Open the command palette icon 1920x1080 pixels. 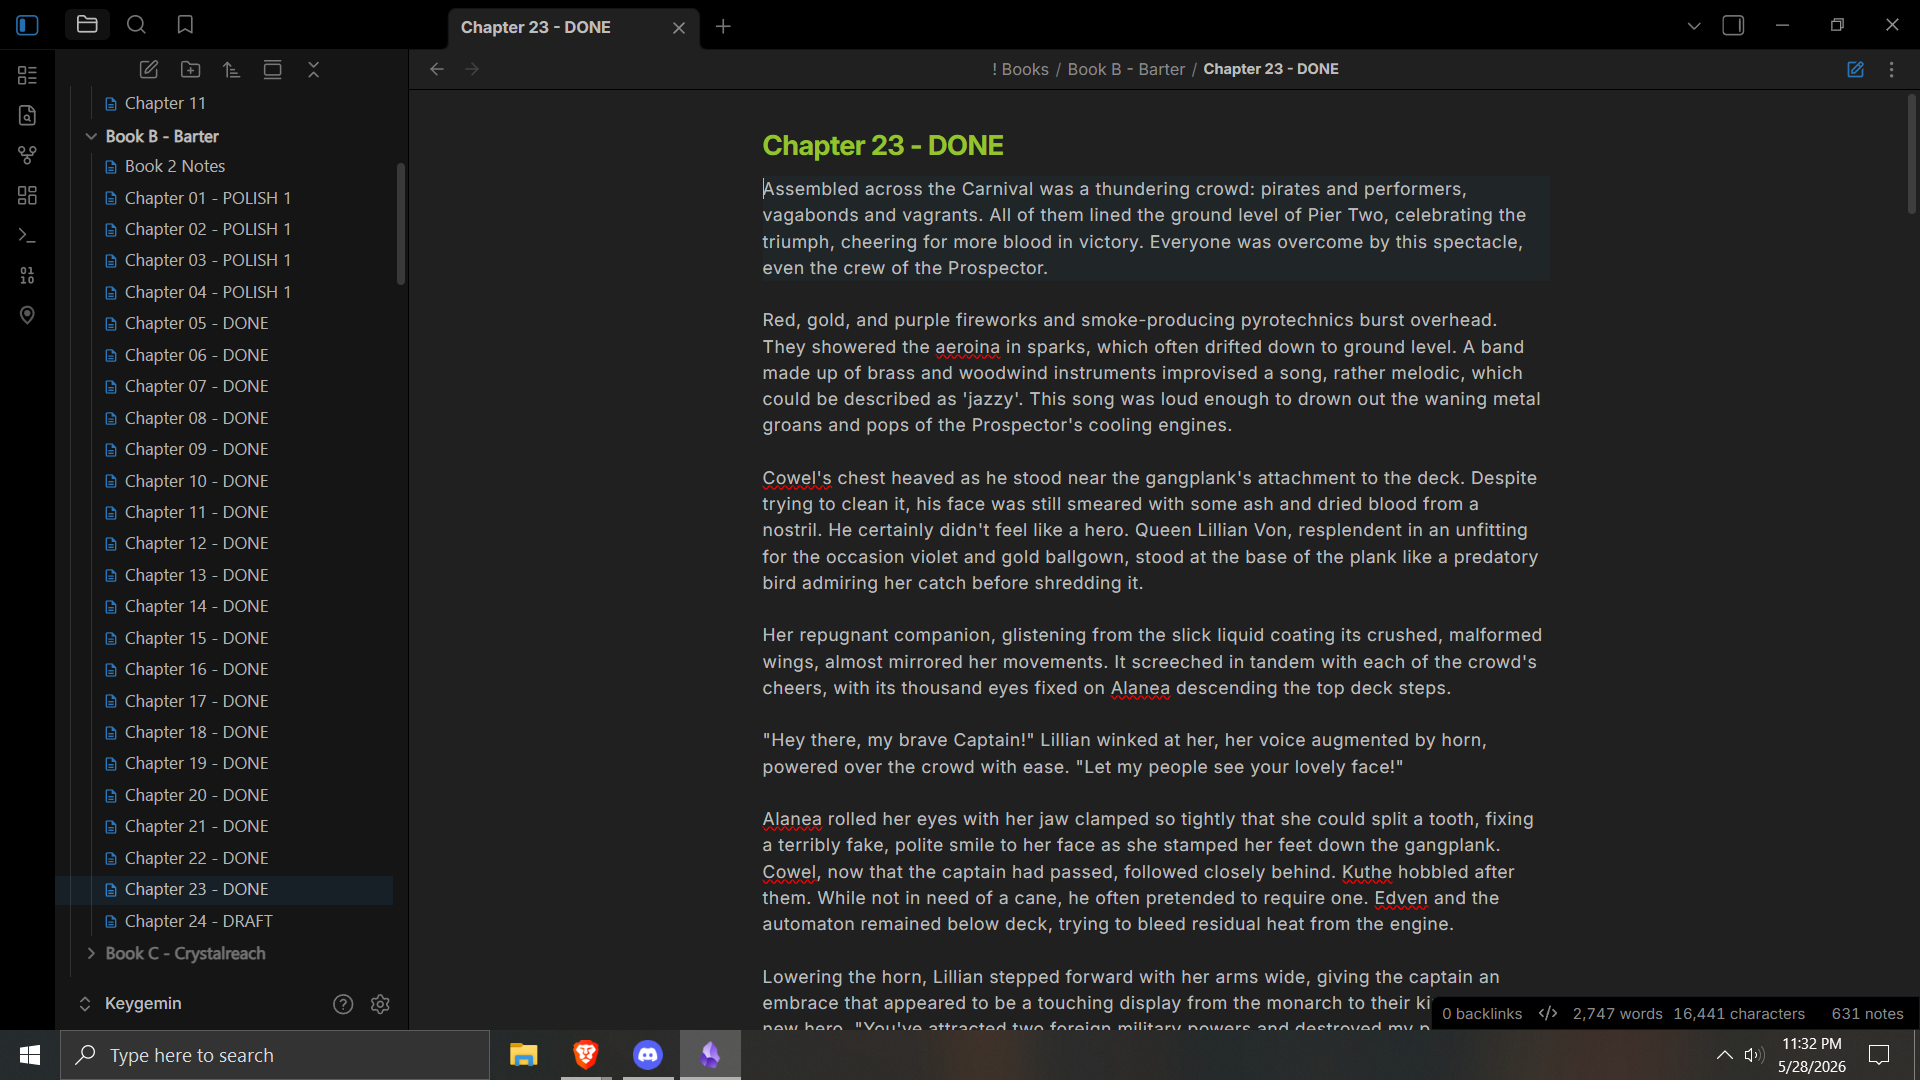click(27, 235)
